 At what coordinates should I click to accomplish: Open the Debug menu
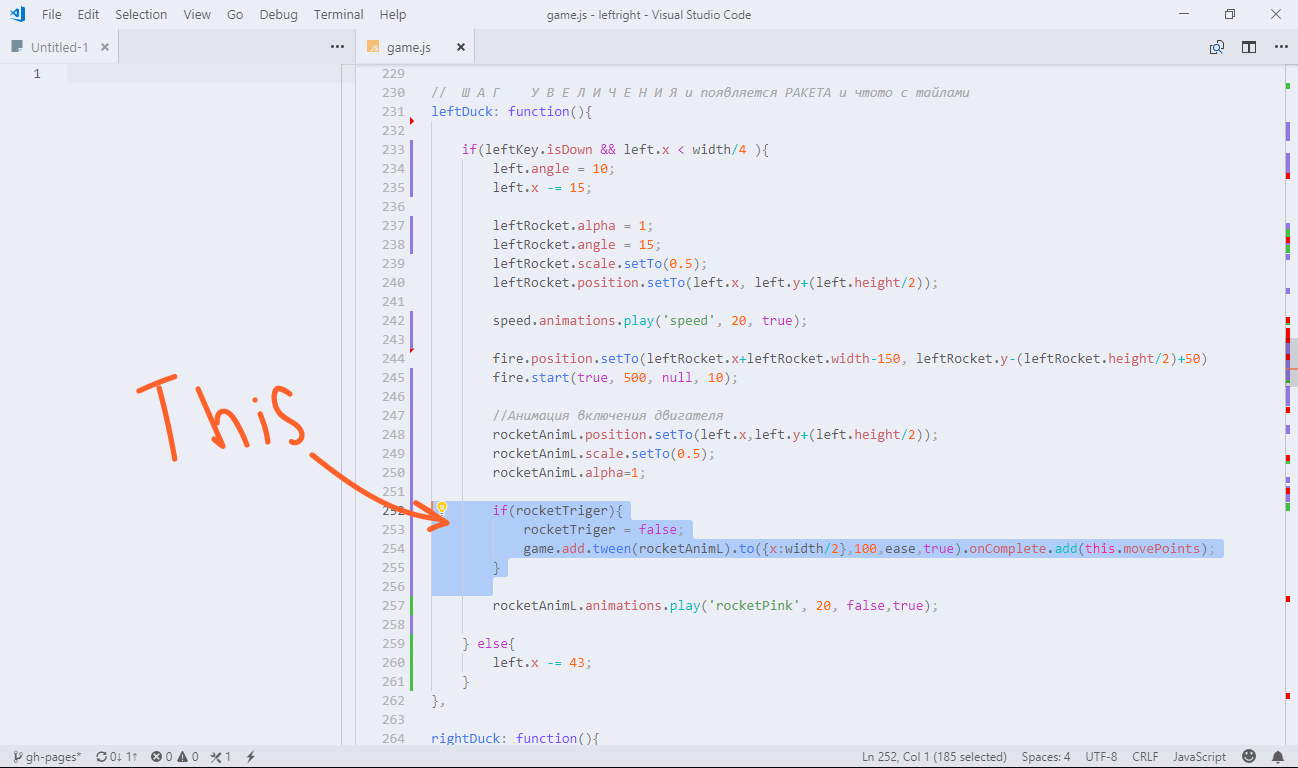[x=278, y=14]
